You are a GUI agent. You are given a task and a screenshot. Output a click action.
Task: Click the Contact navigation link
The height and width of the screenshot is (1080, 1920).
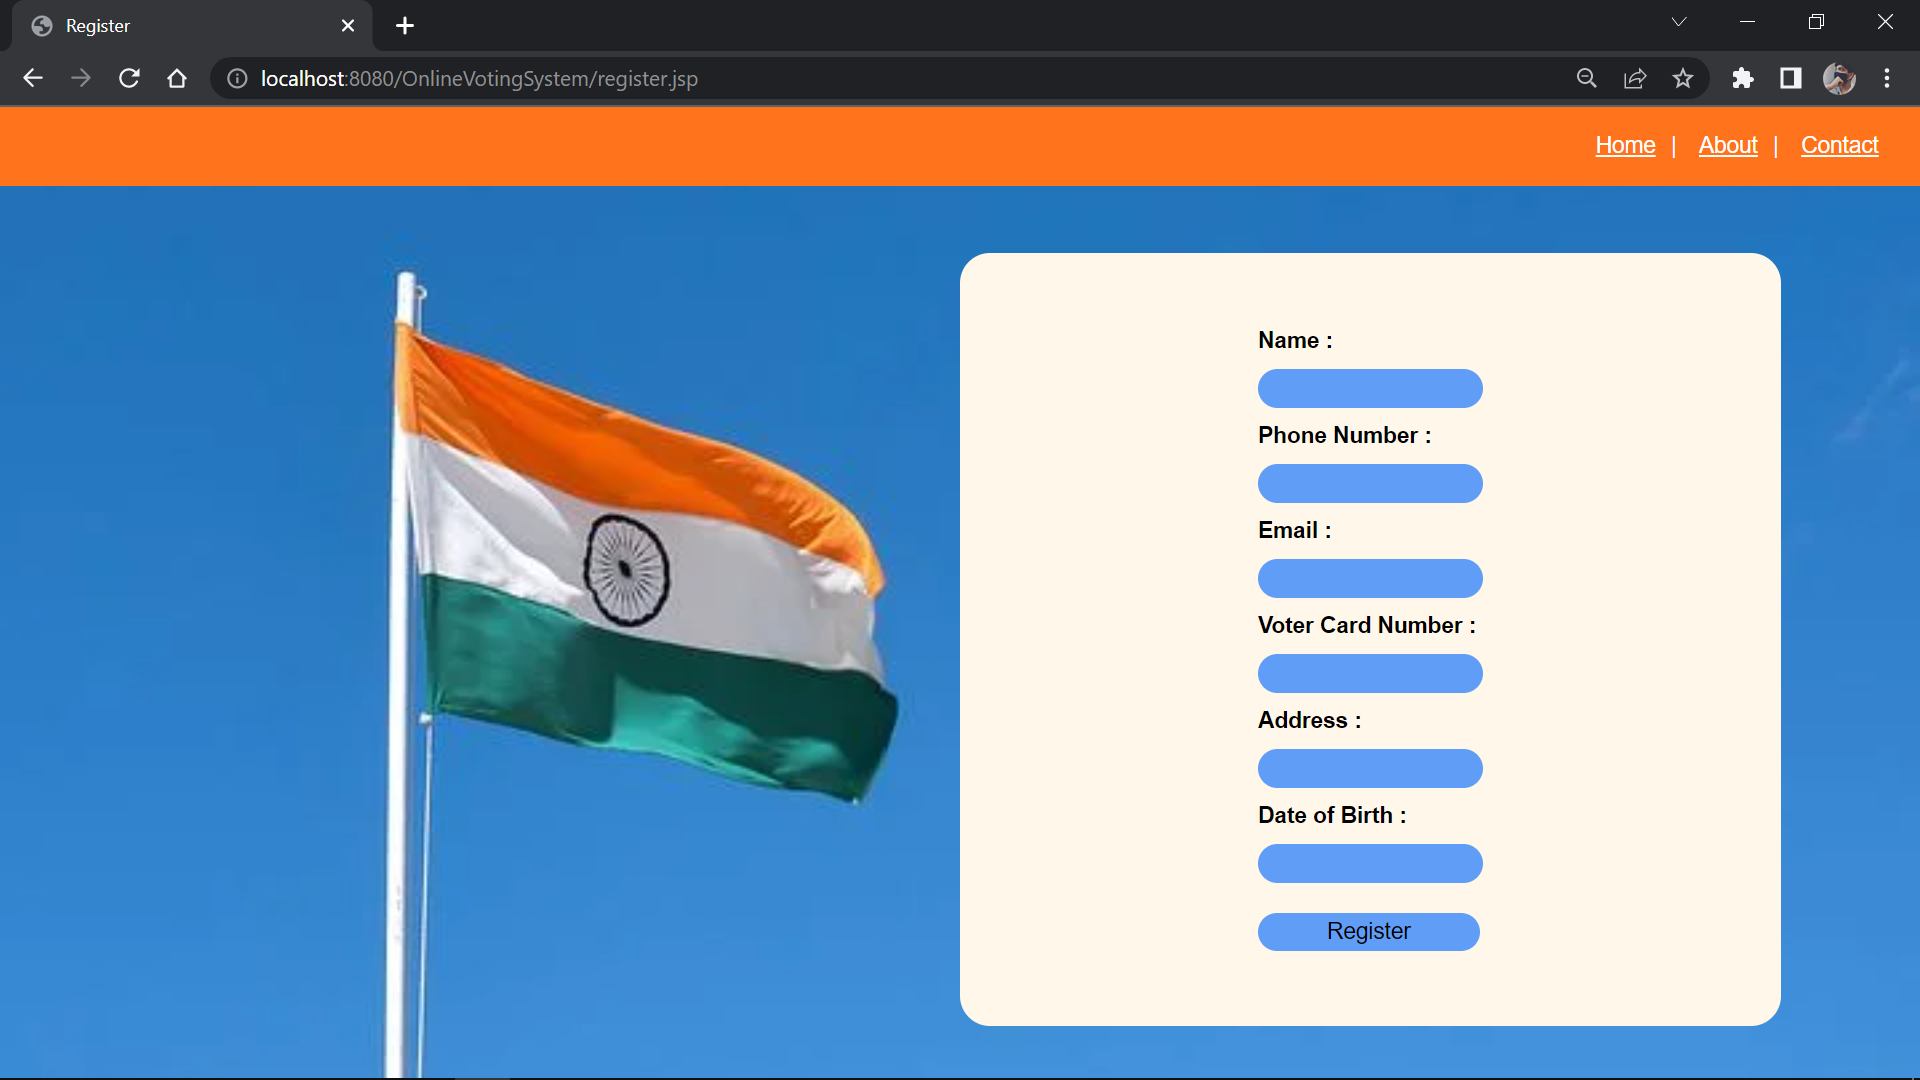[x=1839, y=145]
